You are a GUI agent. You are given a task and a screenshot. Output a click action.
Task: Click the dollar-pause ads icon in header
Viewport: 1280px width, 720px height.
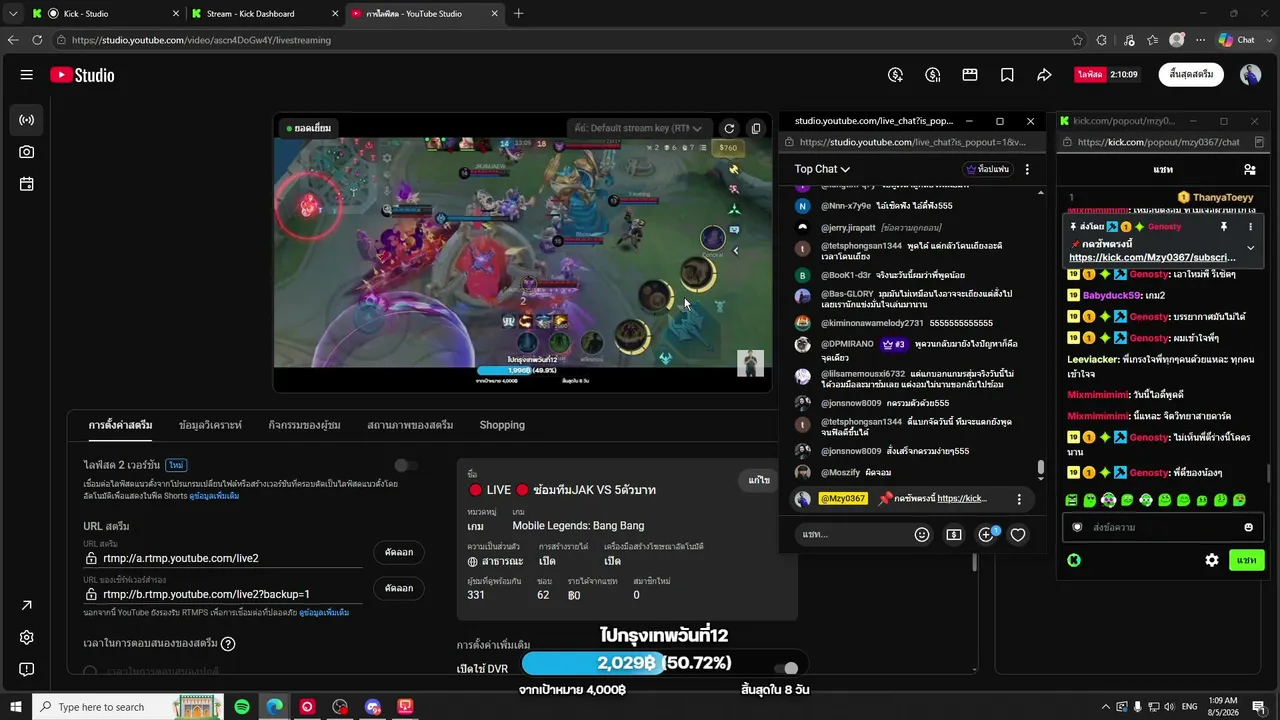tap(933, 75)
